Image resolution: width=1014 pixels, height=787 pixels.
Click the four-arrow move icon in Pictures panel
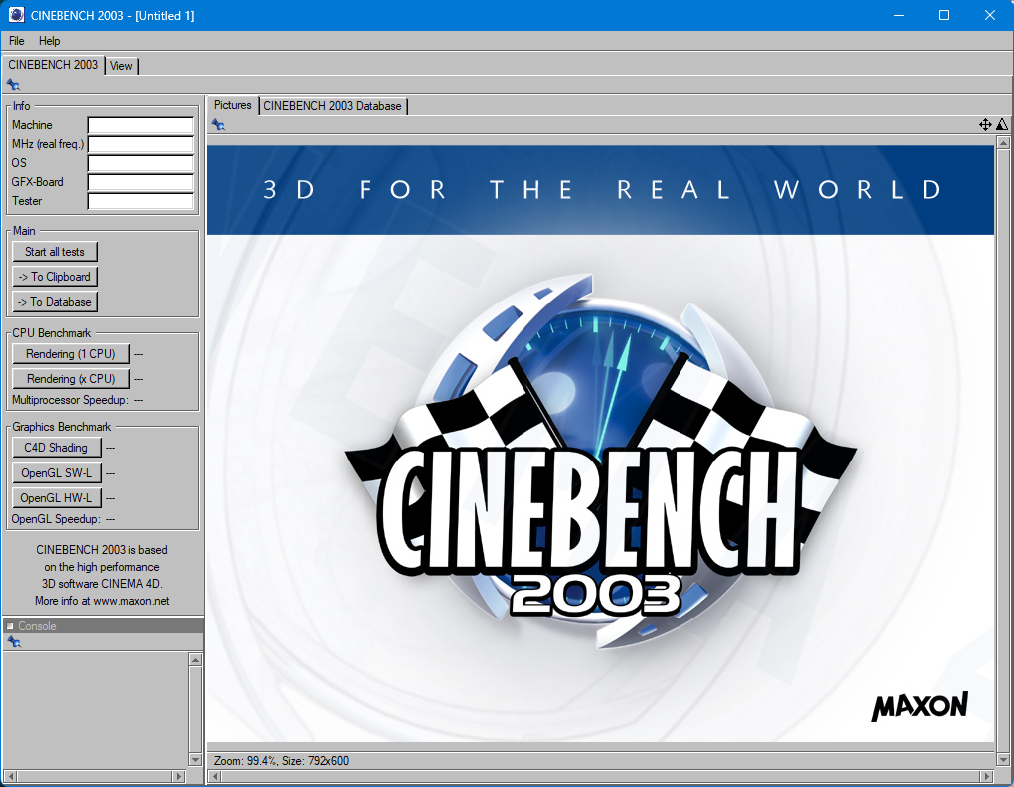985,124
